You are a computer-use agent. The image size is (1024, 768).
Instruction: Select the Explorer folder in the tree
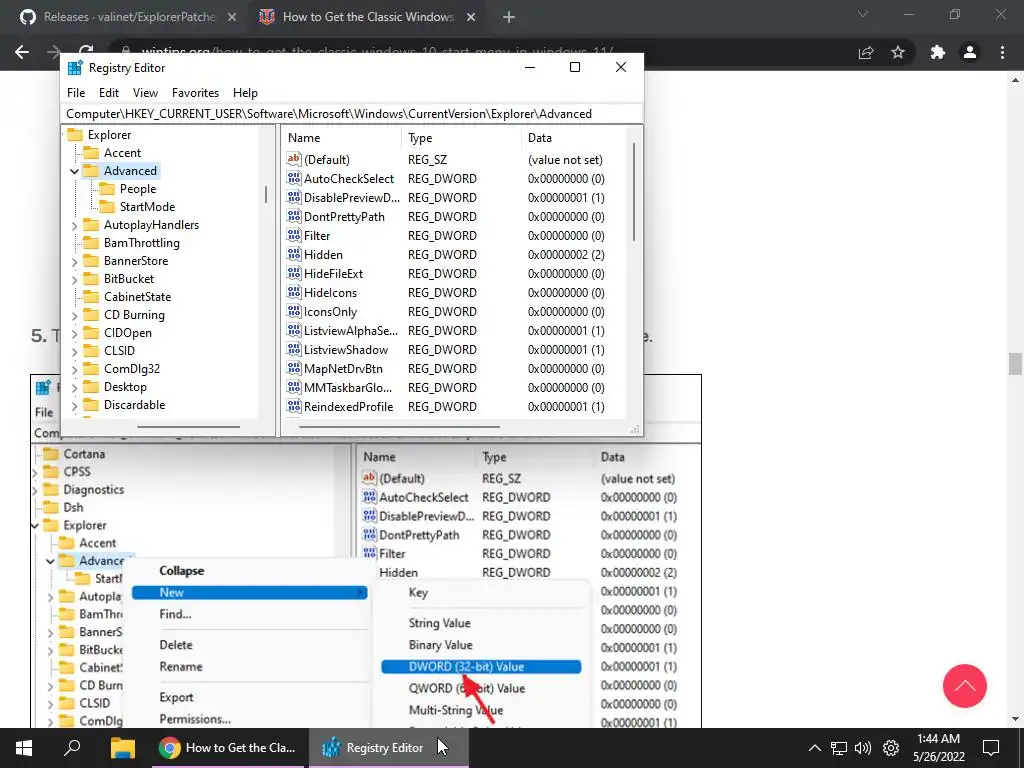(x=75, y=135)
